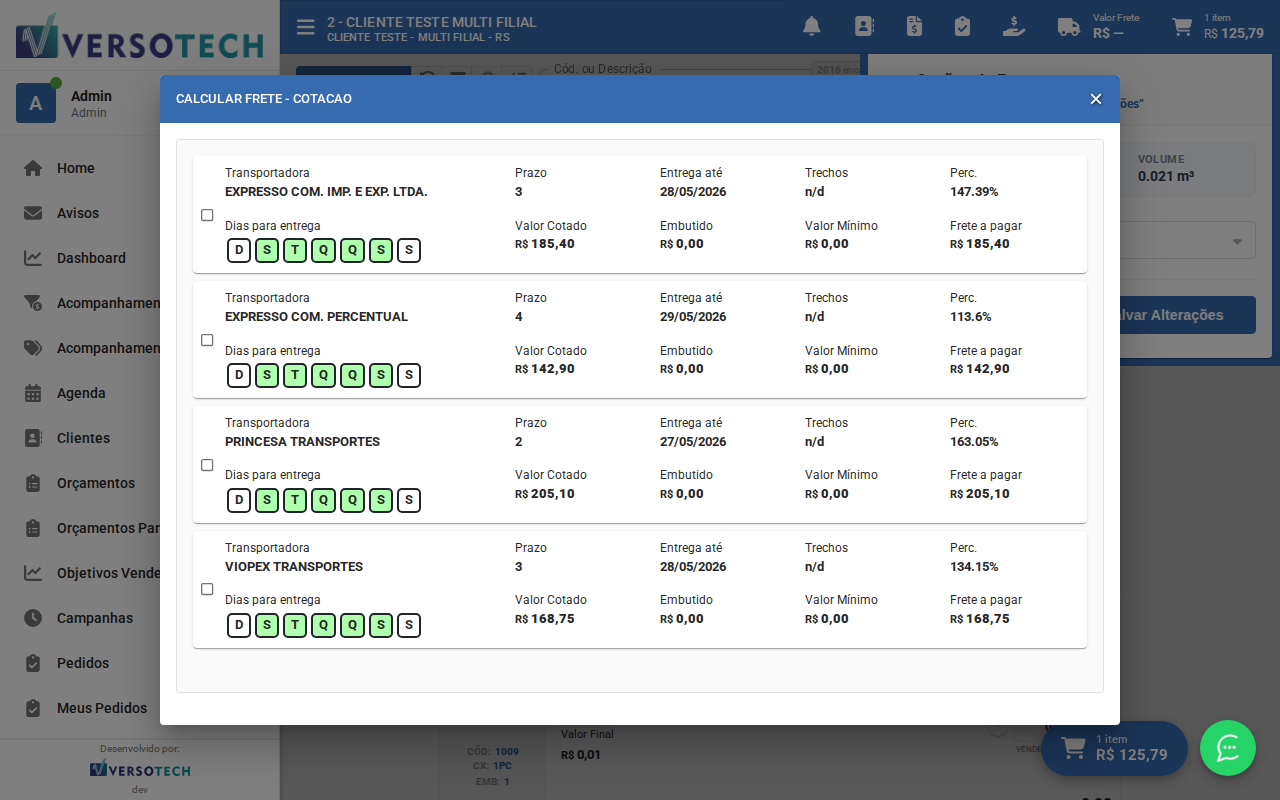Click the contacts book icon in header
1280x800 pixels.
click(864, 27)
